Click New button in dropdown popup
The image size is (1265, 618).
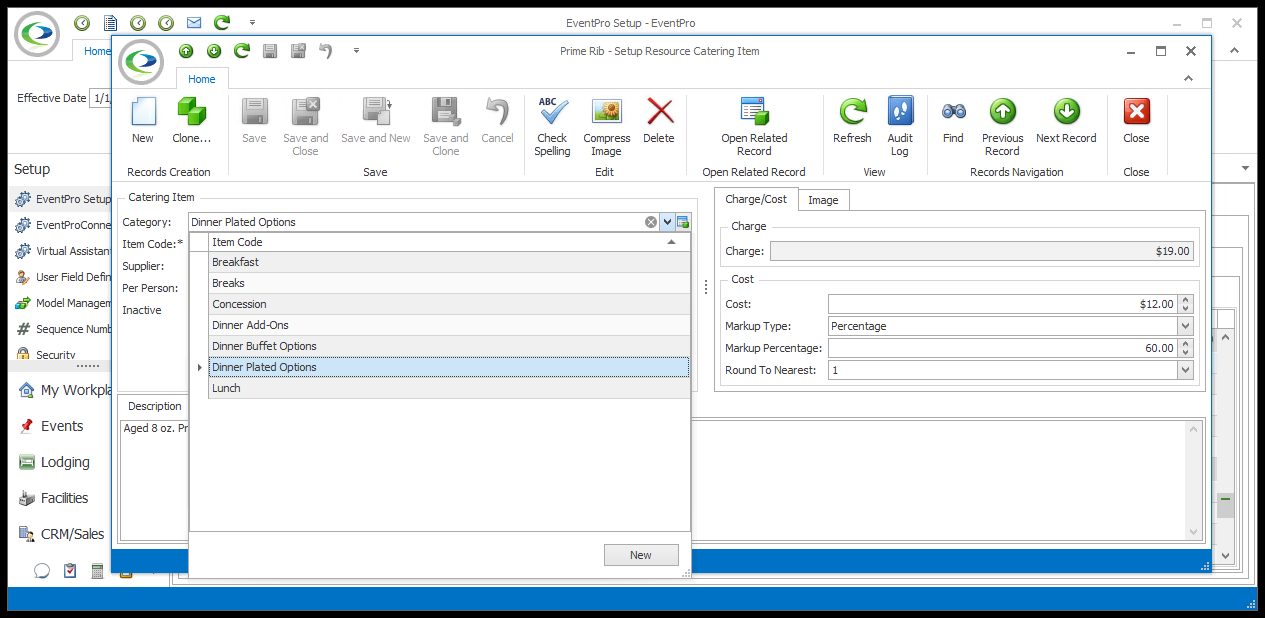tap(641, 555)
